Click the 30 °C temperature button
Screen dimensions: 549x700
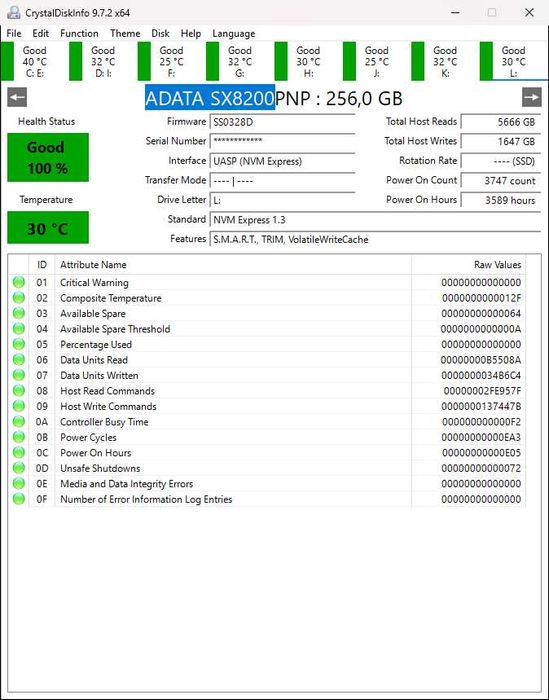tap(48, 228)
